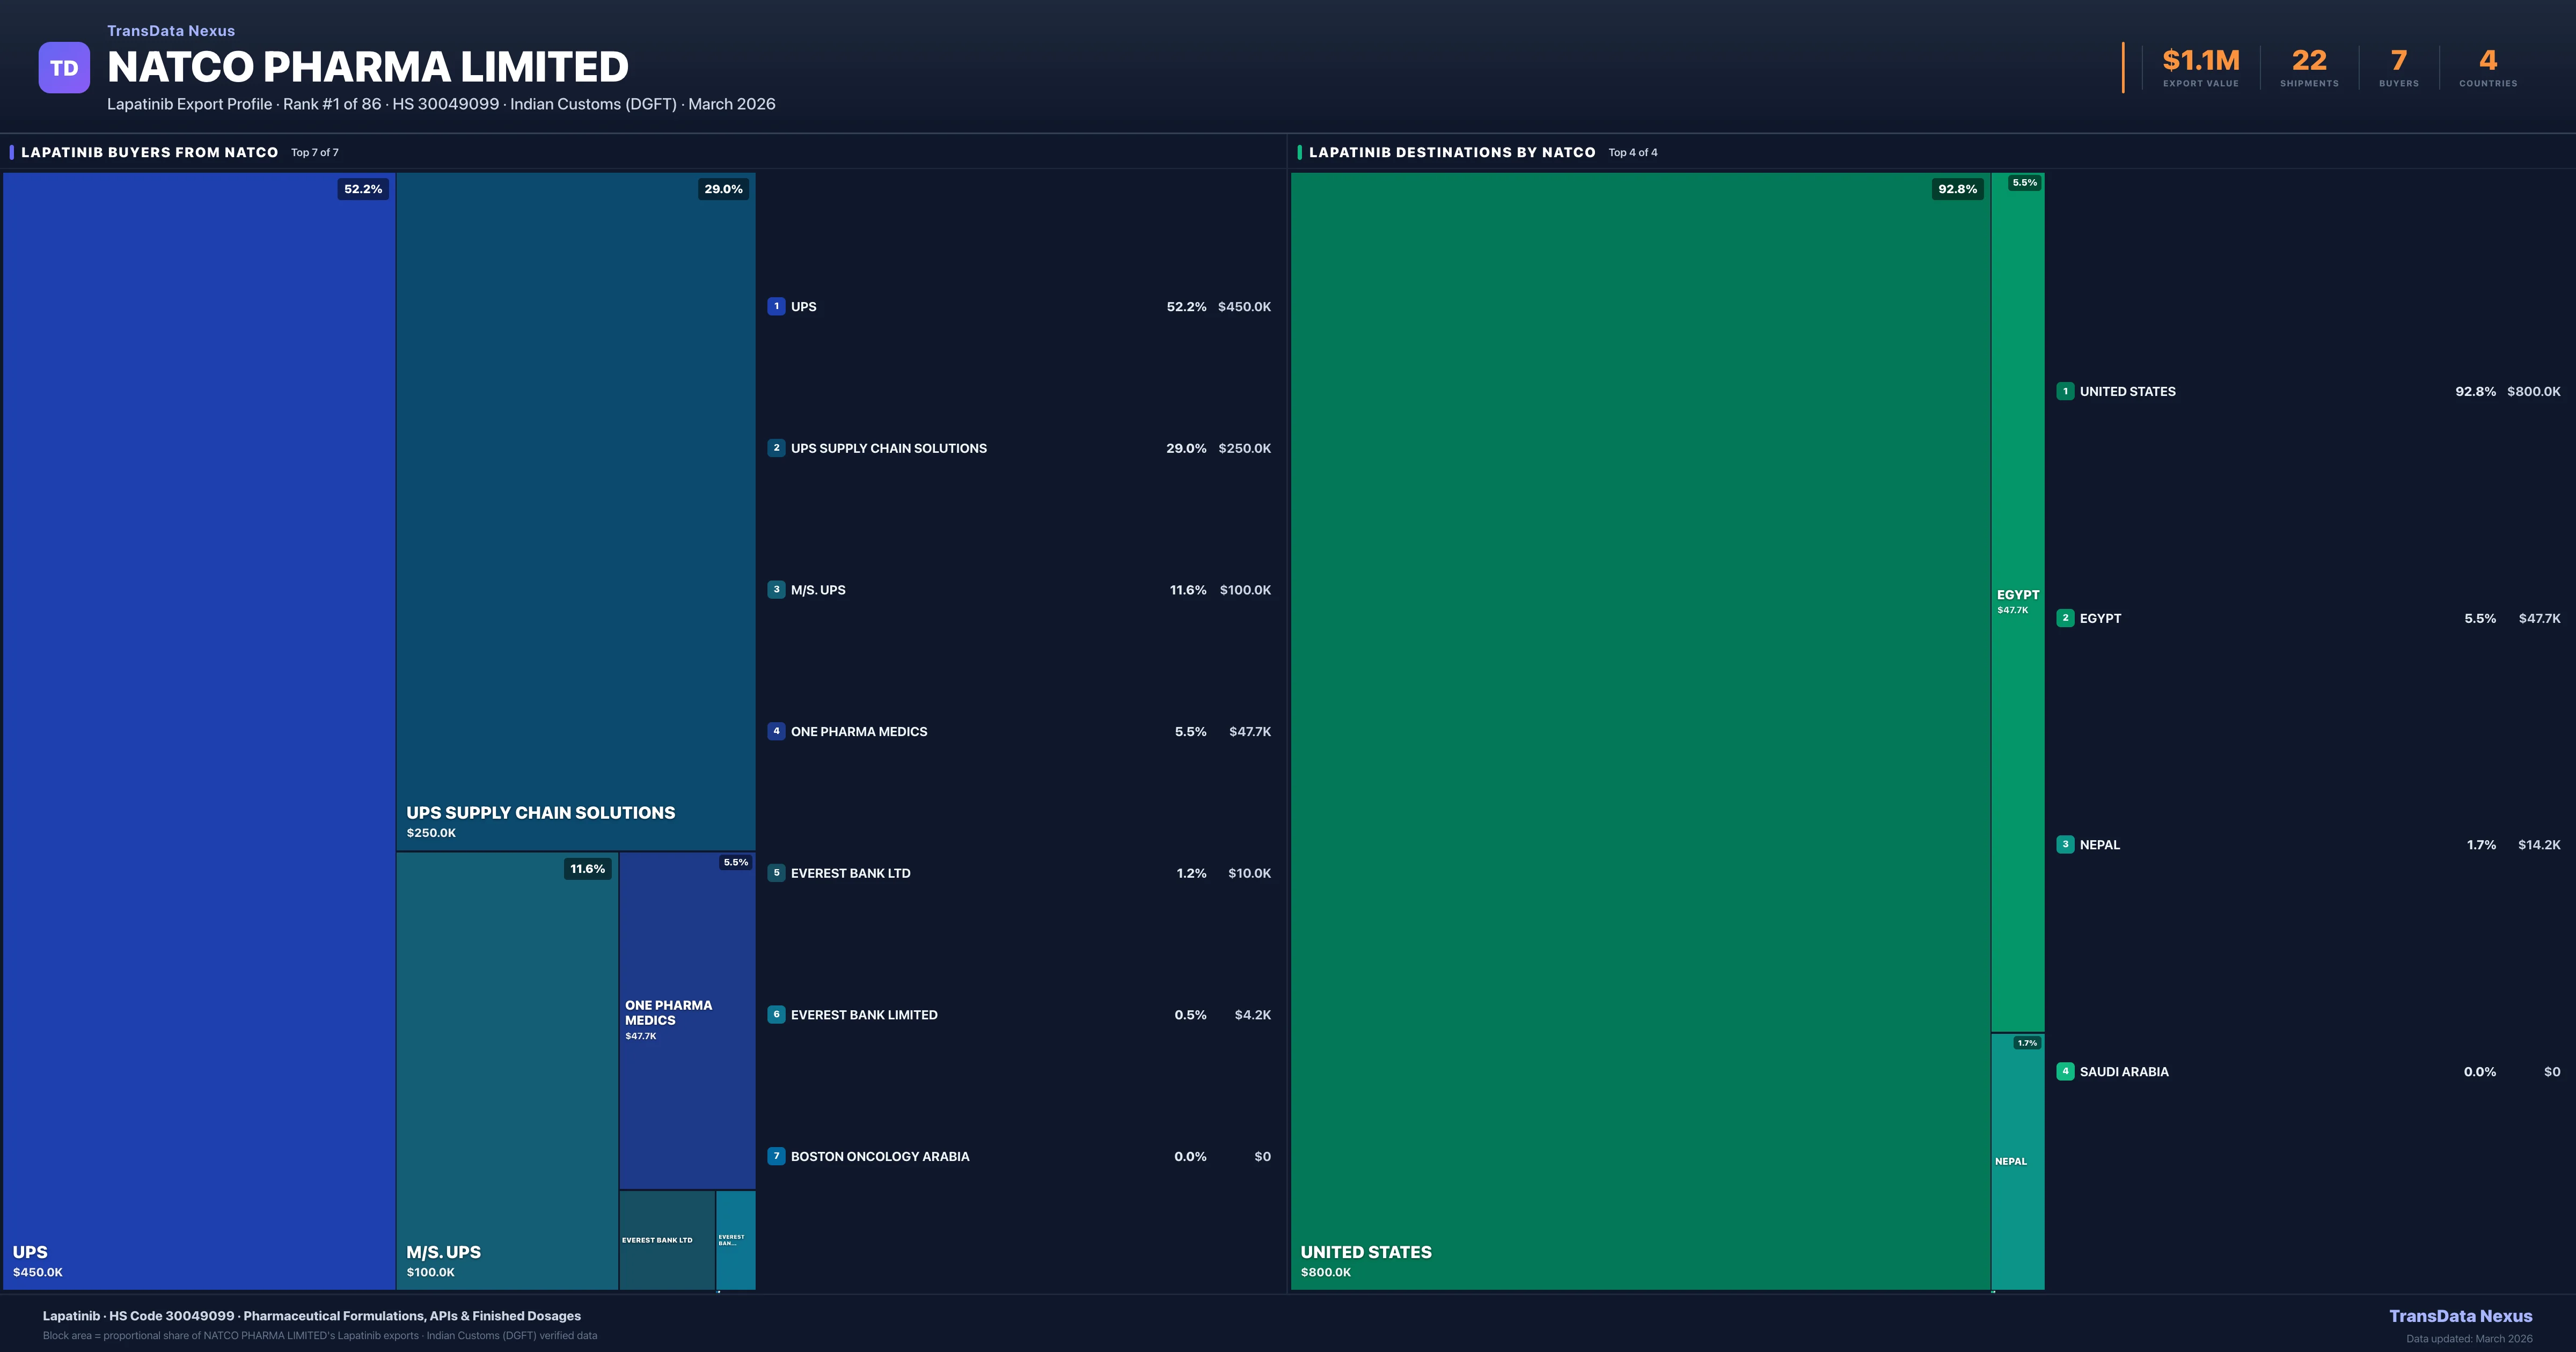Open the Lapatinib Buyers From Natco header
This screenshot has height=1352, width=2576.
coord(150,152)
